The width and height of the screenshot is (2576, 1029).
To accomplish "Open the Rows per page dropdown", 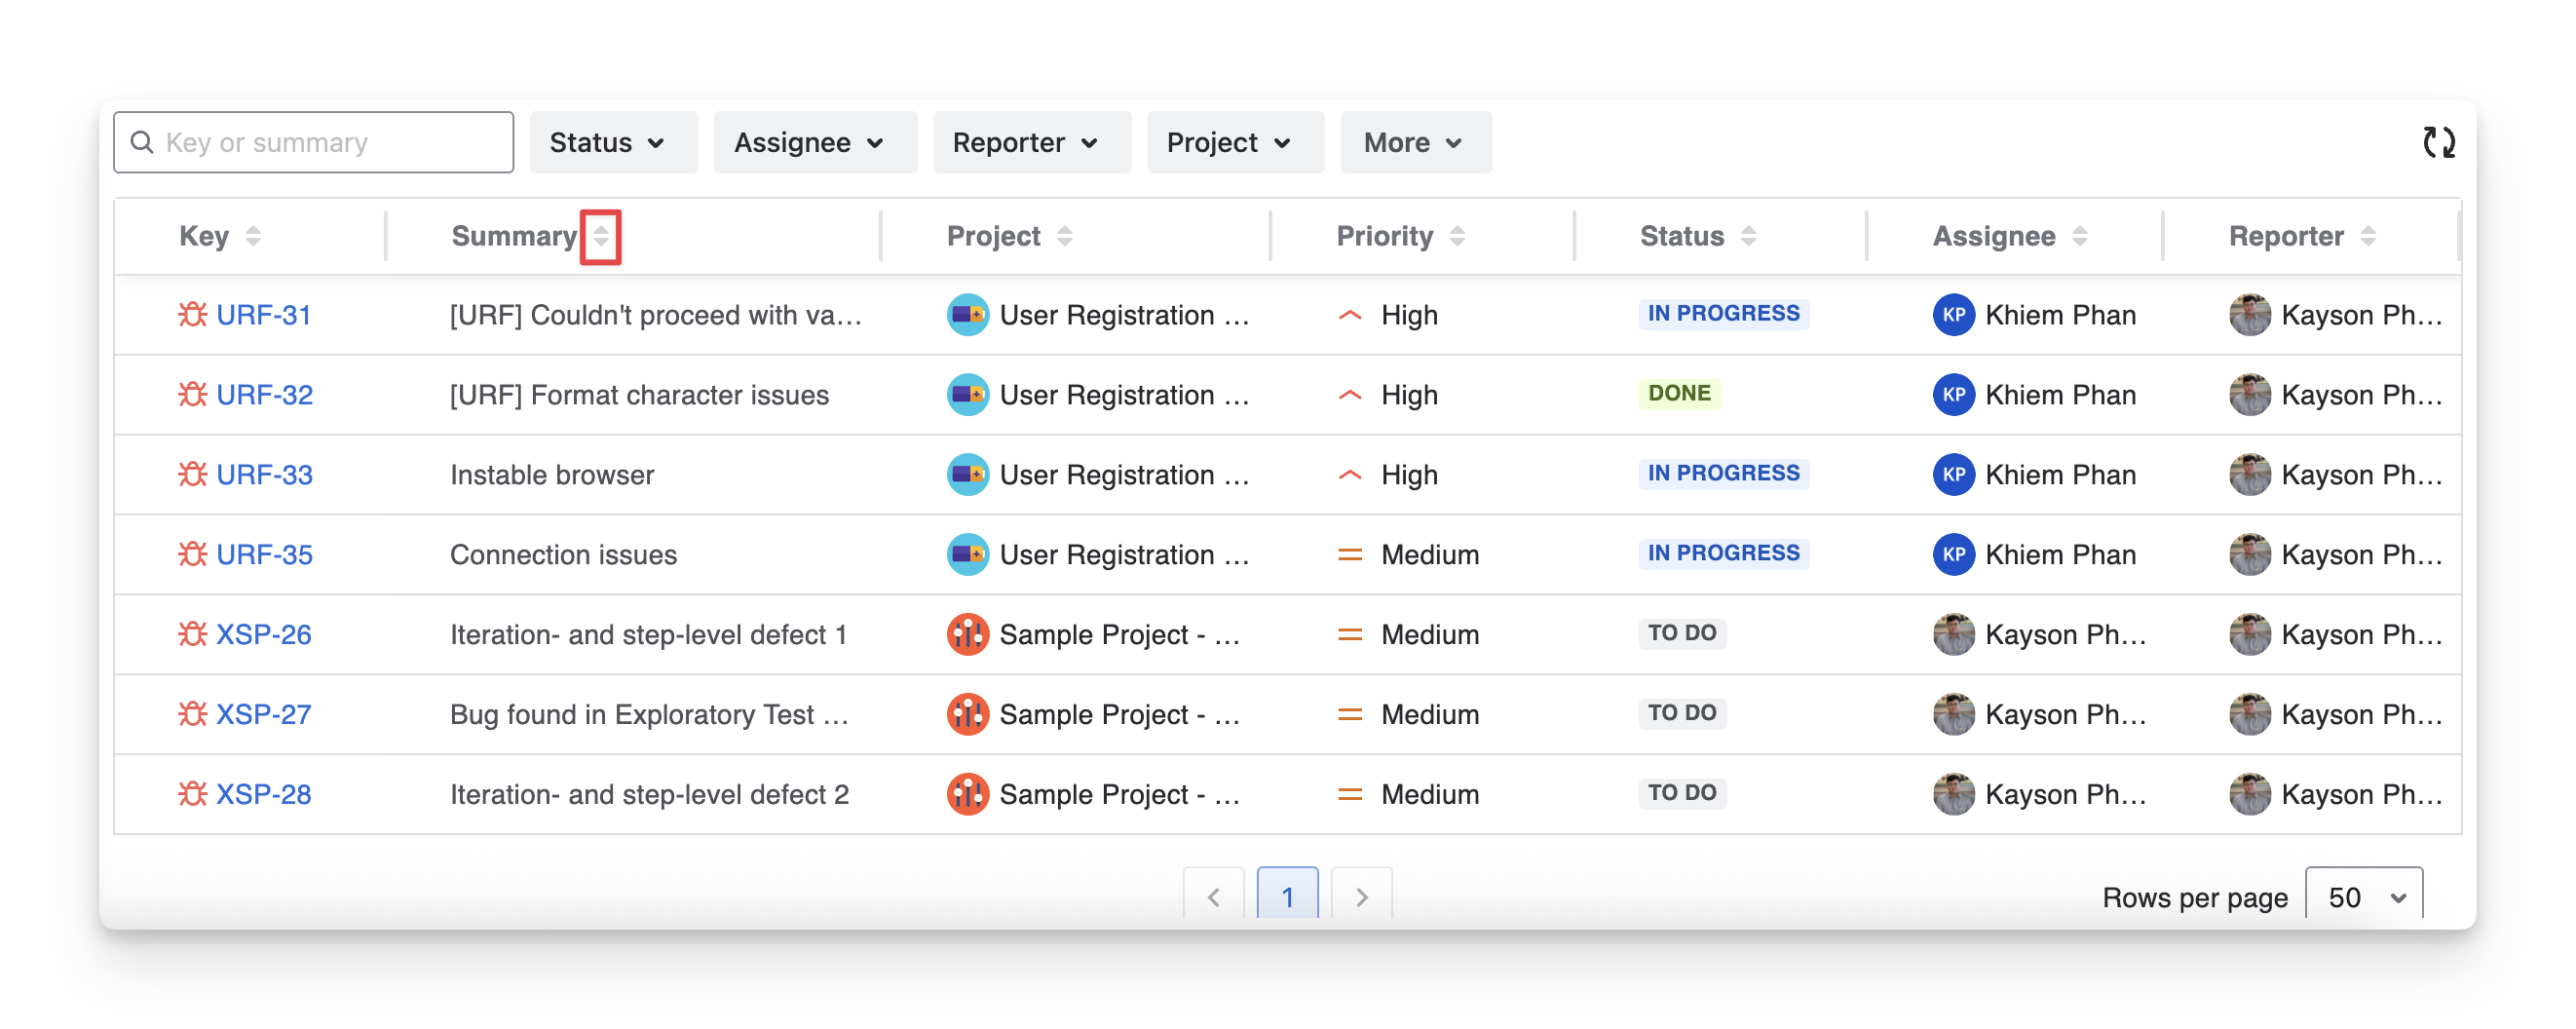I will pos(2363,897).
